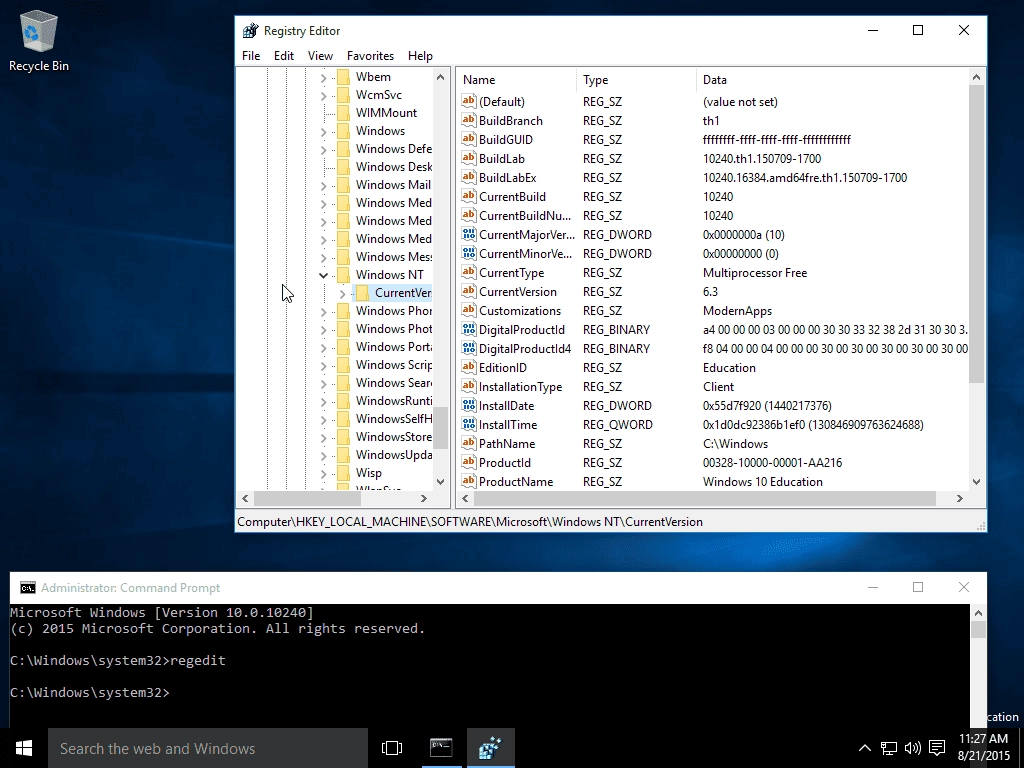The height and width of the screenshot is (768, 1024).
Task: Click the values pane scroll down arrow
Action: (976, 482)
